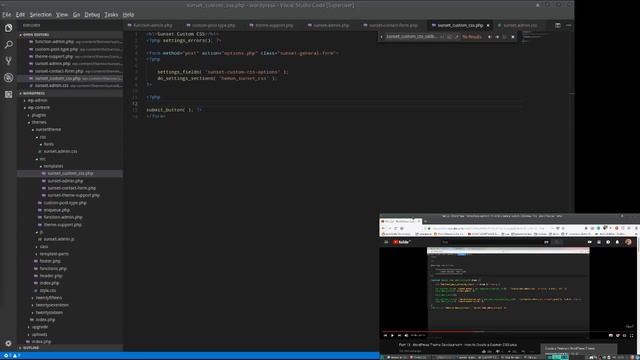Open enqueue.php in the explorer tree
The width and height of the screenshot is (640, 360).
(56, 210)
